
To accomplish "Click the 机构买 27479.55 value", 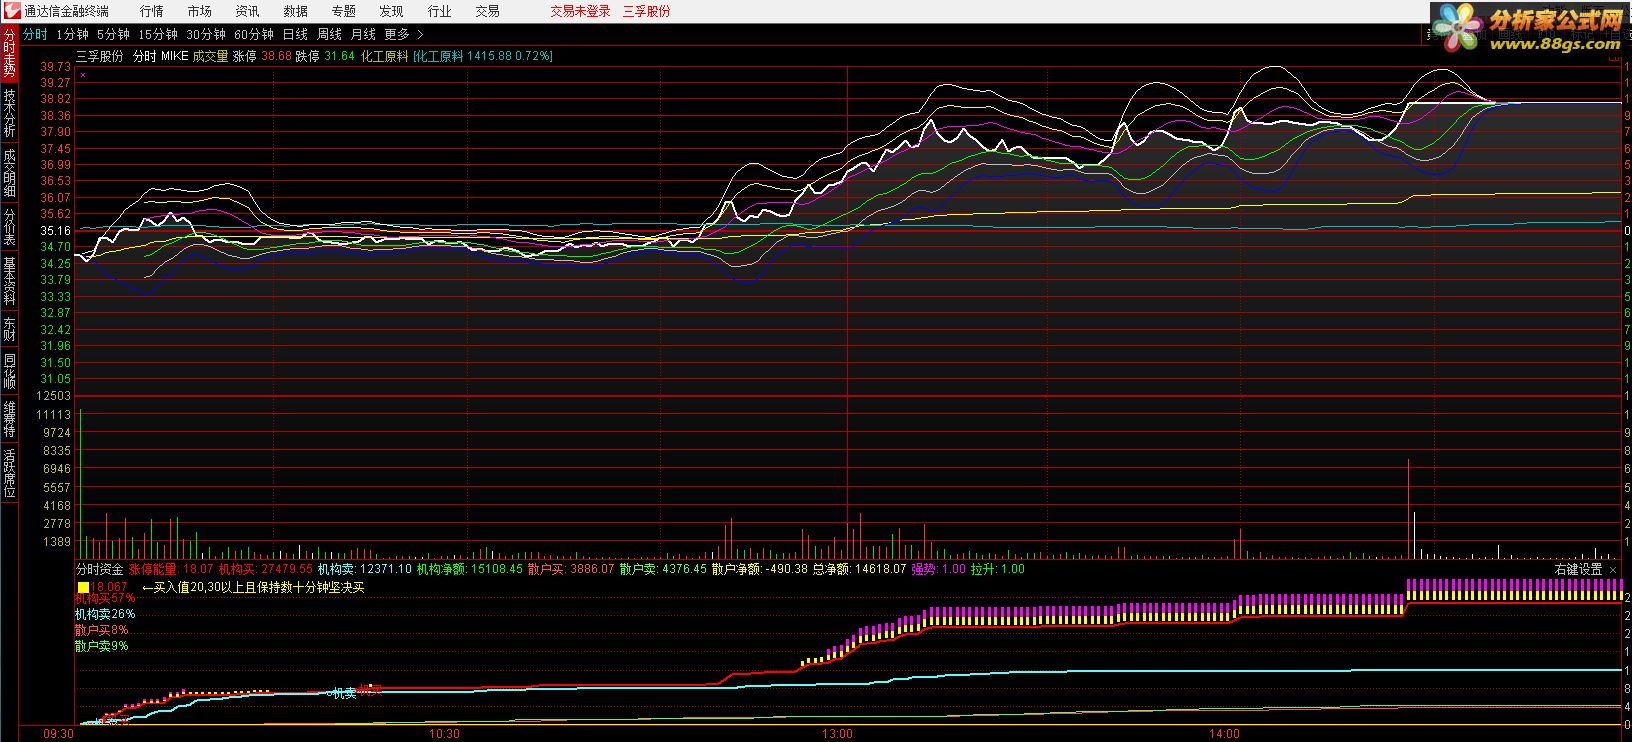I will coord(266,569).
